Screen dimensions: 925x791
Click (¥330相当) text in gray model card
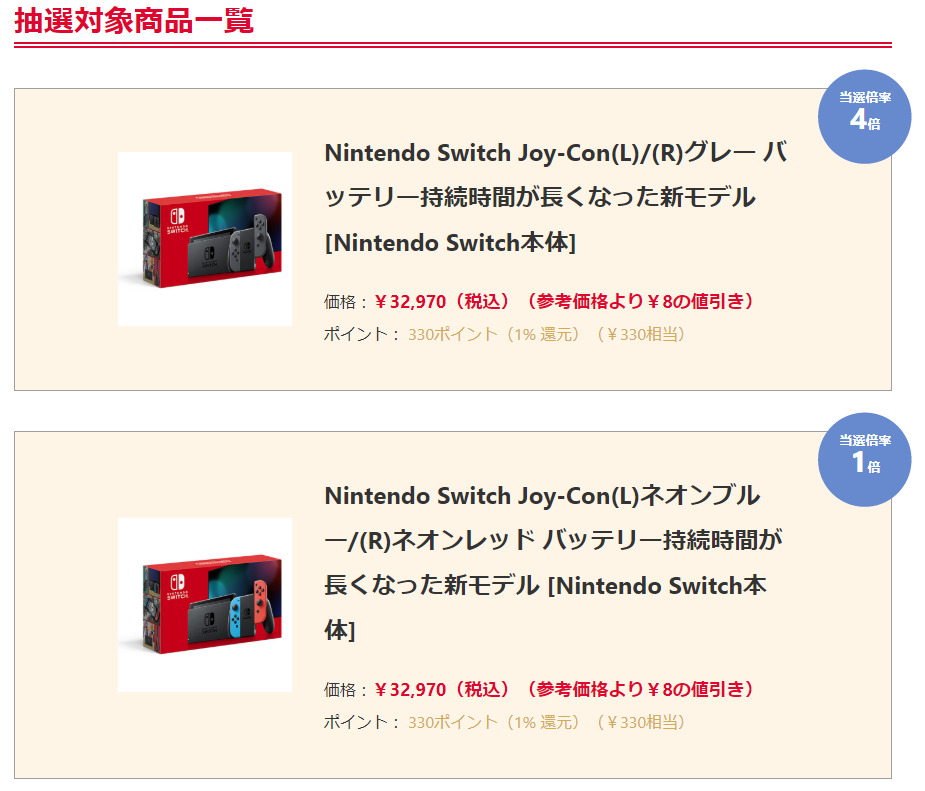pos(641,334)
